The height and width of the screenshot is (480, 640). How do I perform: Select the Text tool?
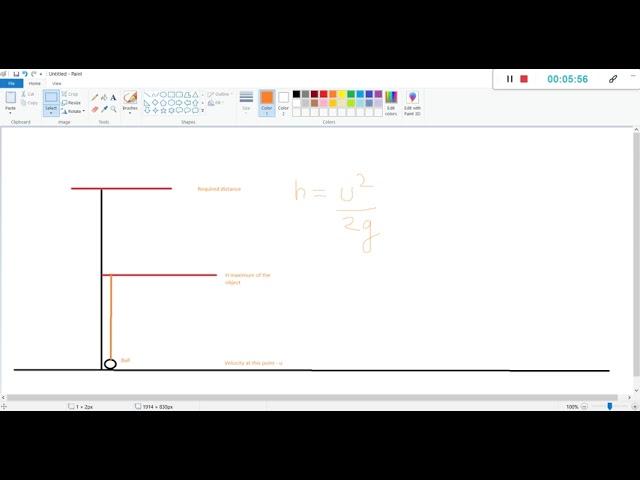(x=113, y=97)
